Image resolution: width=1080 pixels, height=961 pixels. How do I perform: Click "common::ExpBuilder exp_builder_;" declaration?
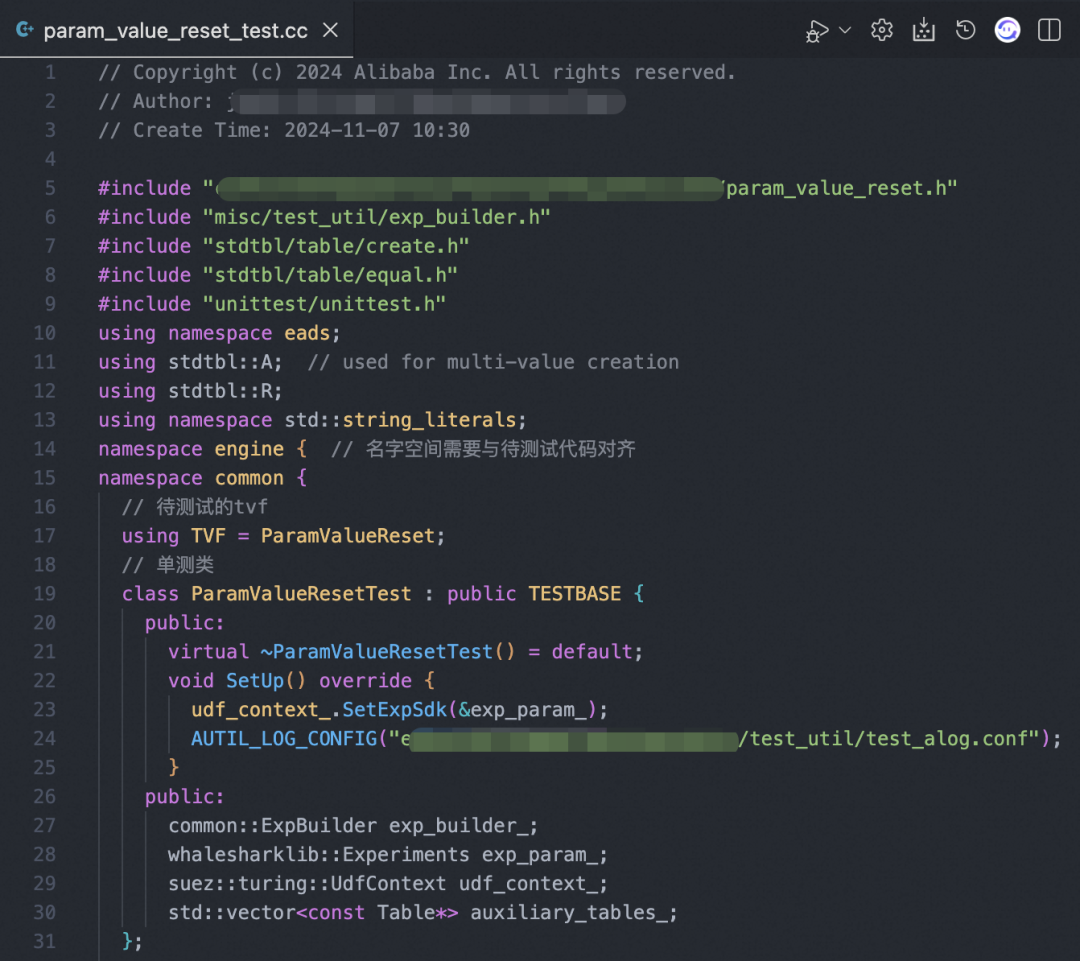pos(353,825)
